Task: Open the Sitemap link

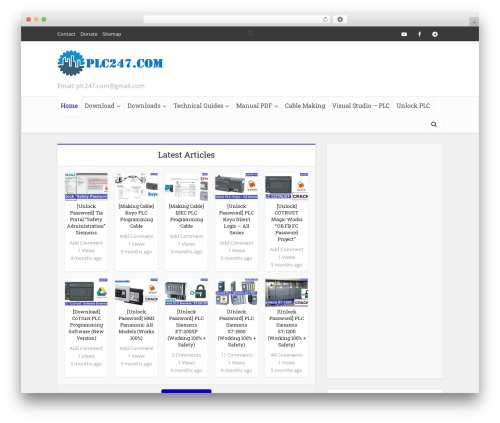Action: 111,34
